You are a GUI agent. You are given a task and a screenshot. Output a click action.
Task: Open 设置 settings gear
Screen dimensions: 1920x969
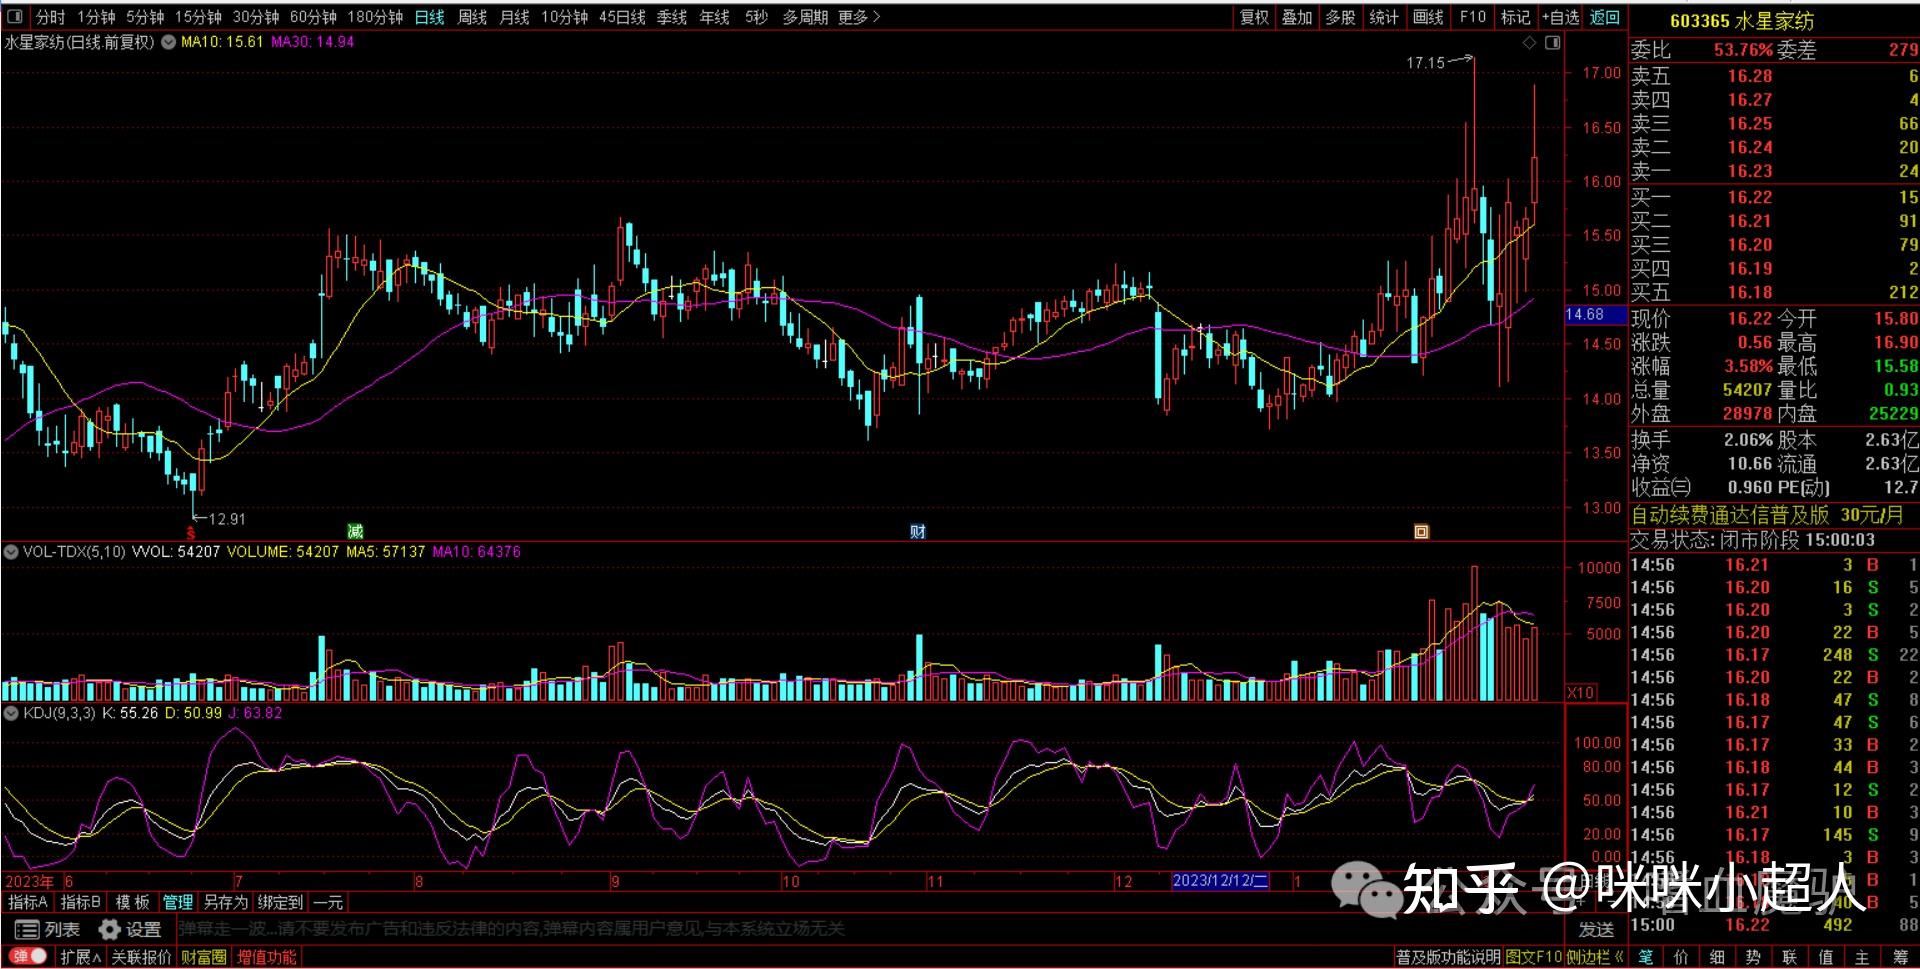pos(130,929)
